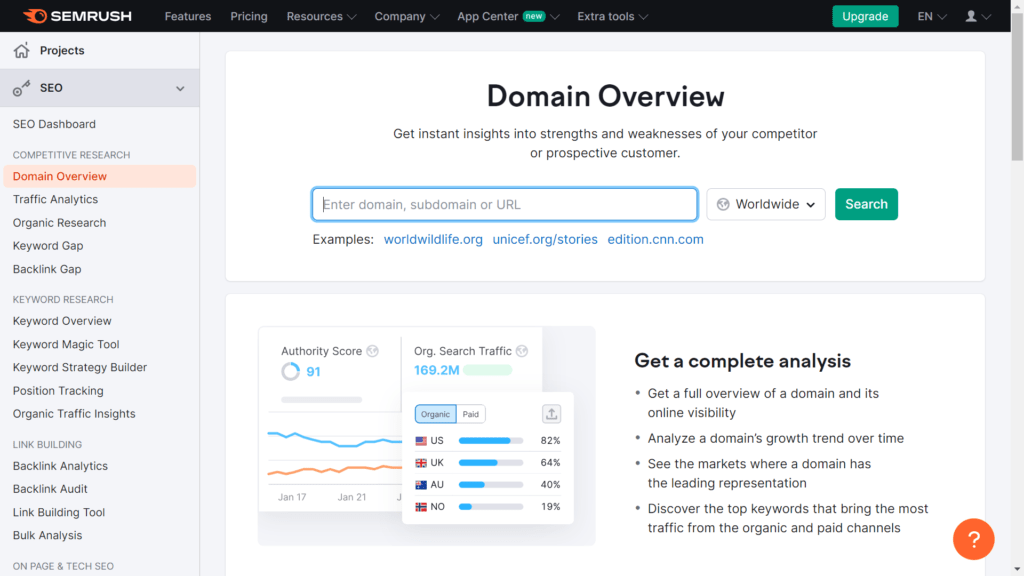Image resolution: width=1024 pixels, height=576 pixels.
Task: Select Domain Overview in sidebar
Action: pos(99,176)
